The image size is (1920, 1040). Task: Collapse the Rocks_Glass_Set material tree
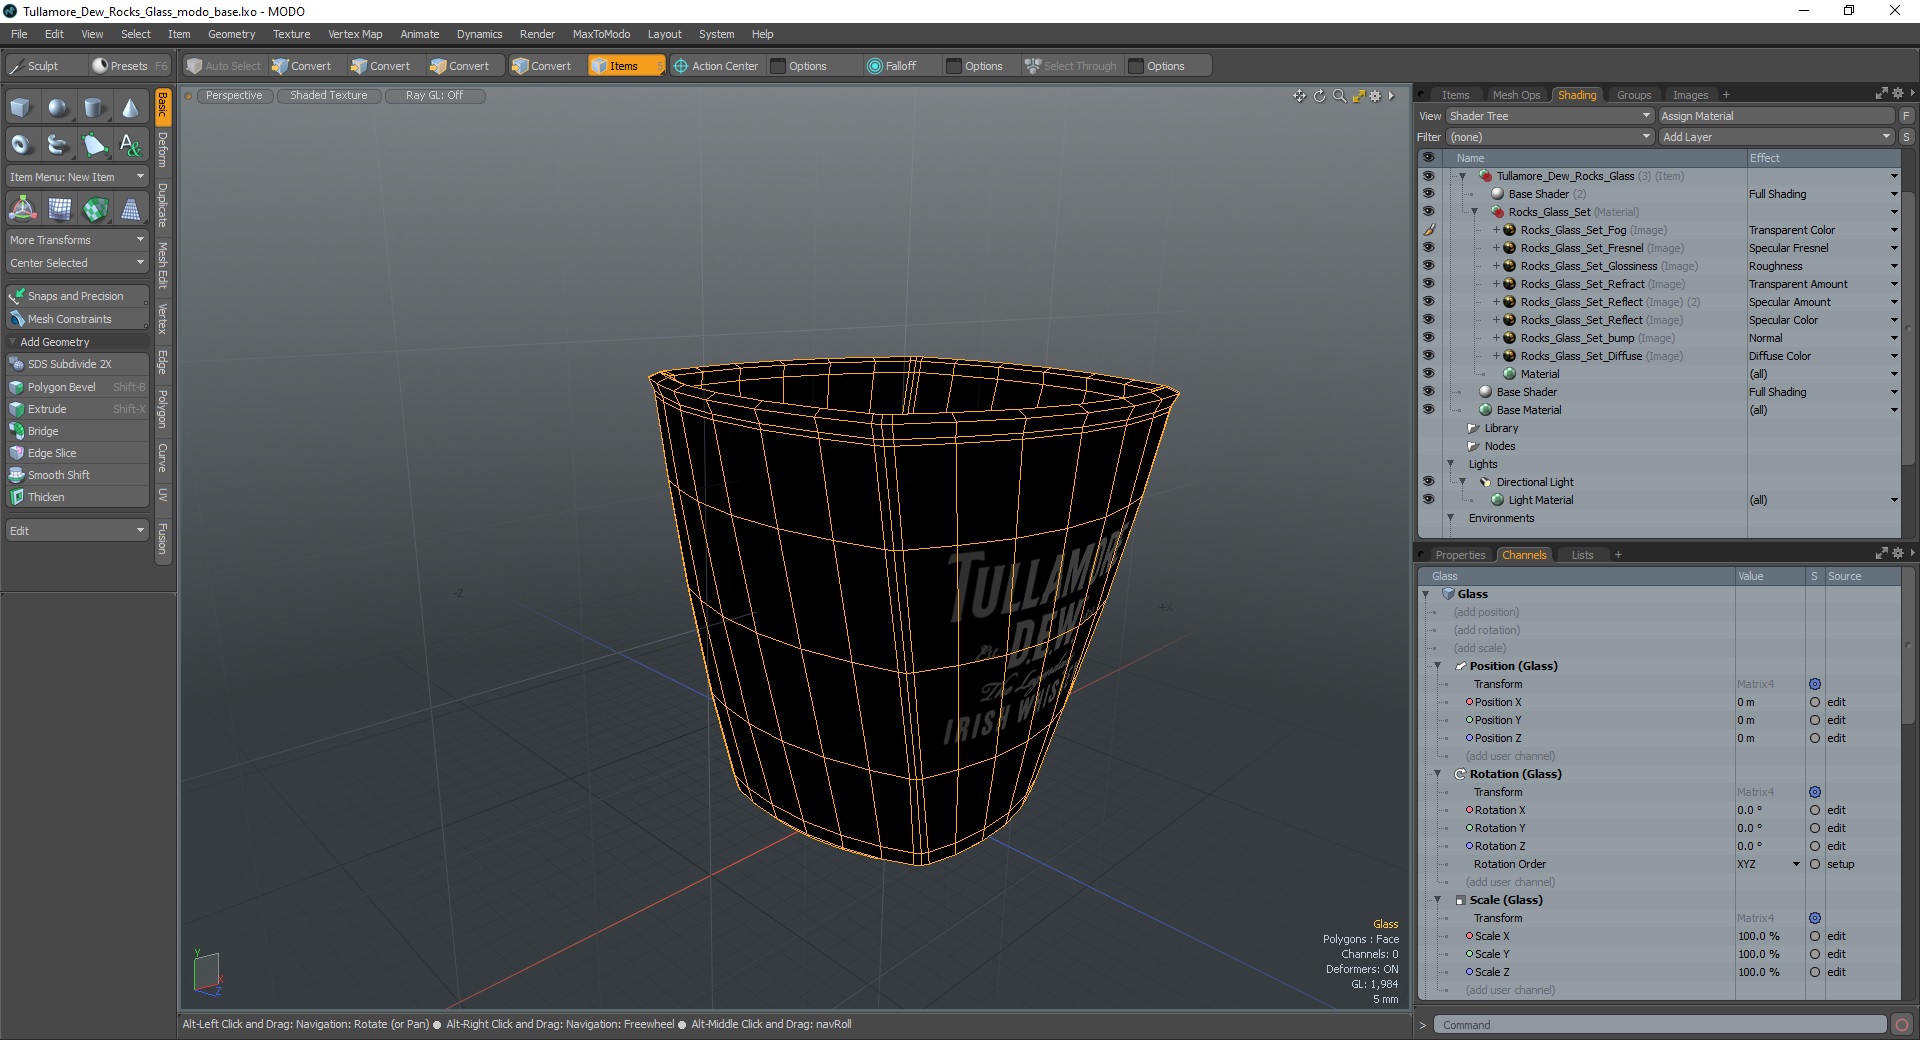click(1474, 212)
